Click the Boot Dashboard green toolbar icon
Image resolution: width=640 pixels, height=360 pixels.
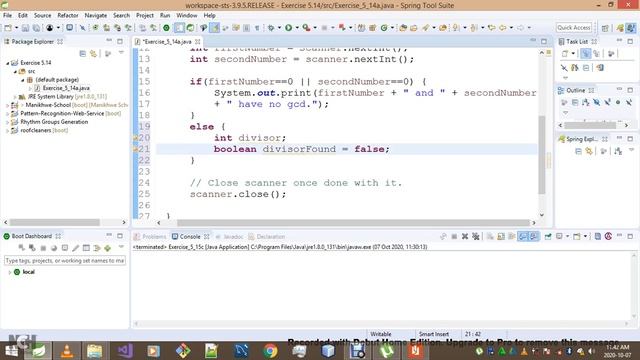166,28
